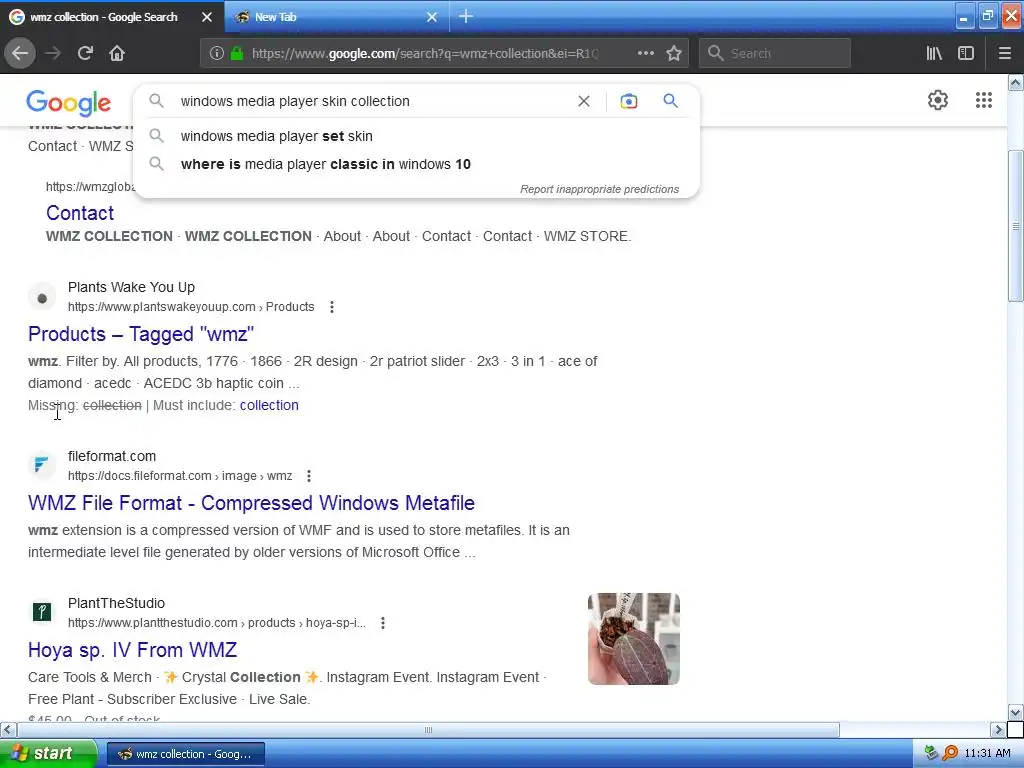Clear the Google search query with X

(584, 101)
